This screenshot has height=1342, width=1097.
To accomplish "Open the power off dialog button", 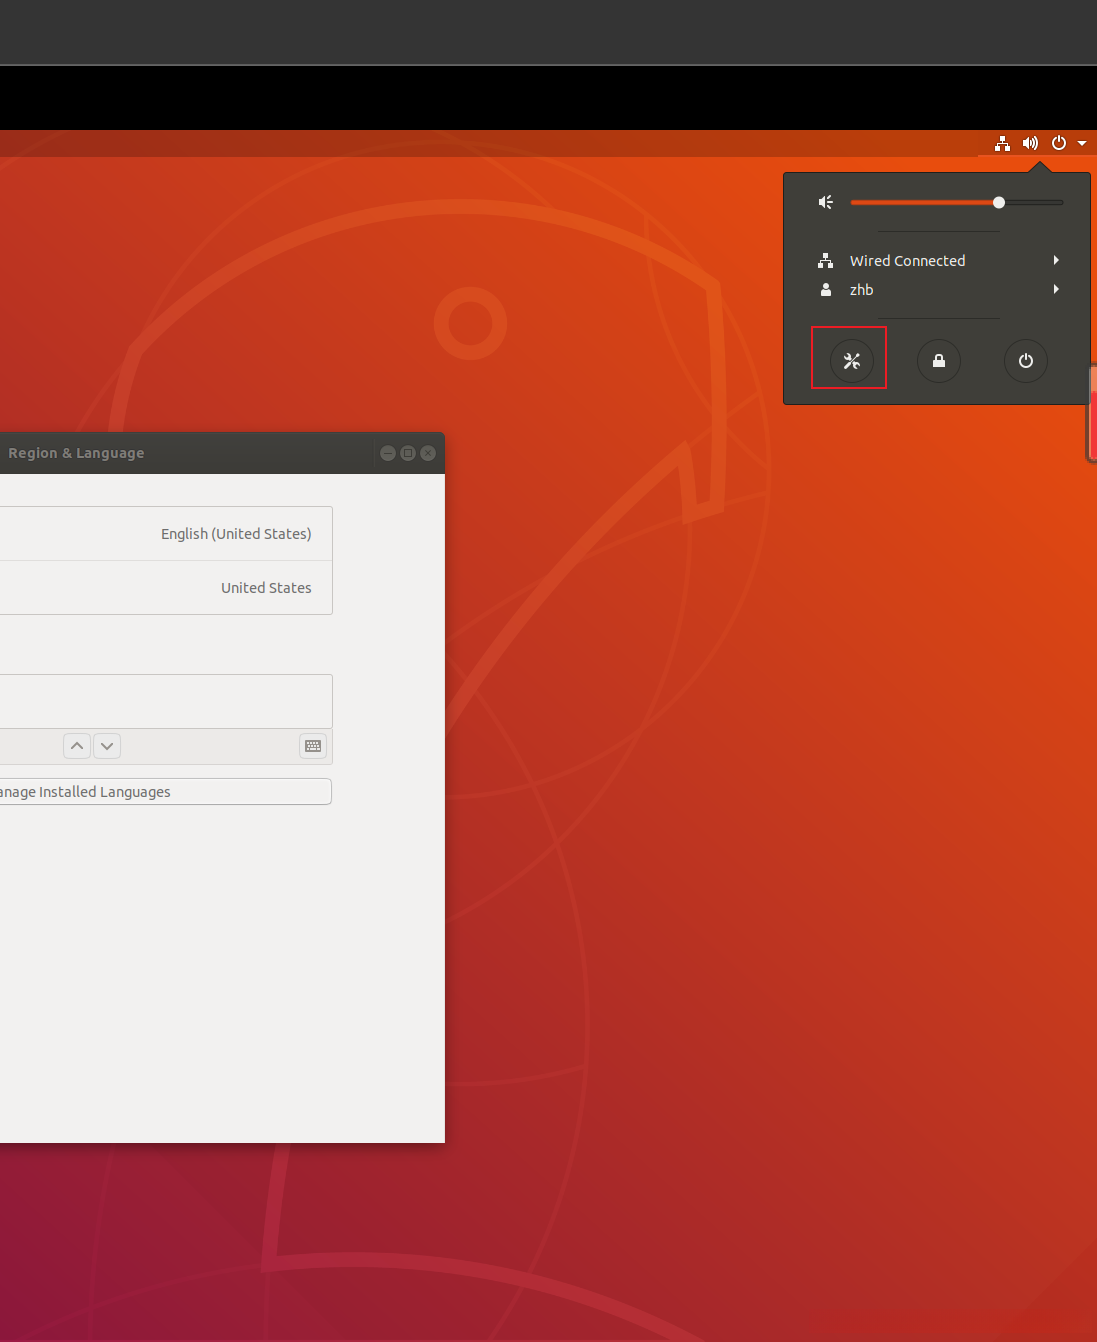I will pyautogui.click(x=1026, y=361).
